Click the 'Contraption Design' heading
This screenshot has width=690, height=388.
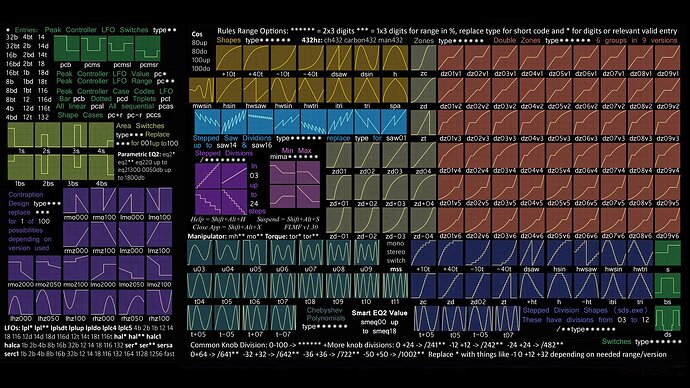(x=26, y=199)
